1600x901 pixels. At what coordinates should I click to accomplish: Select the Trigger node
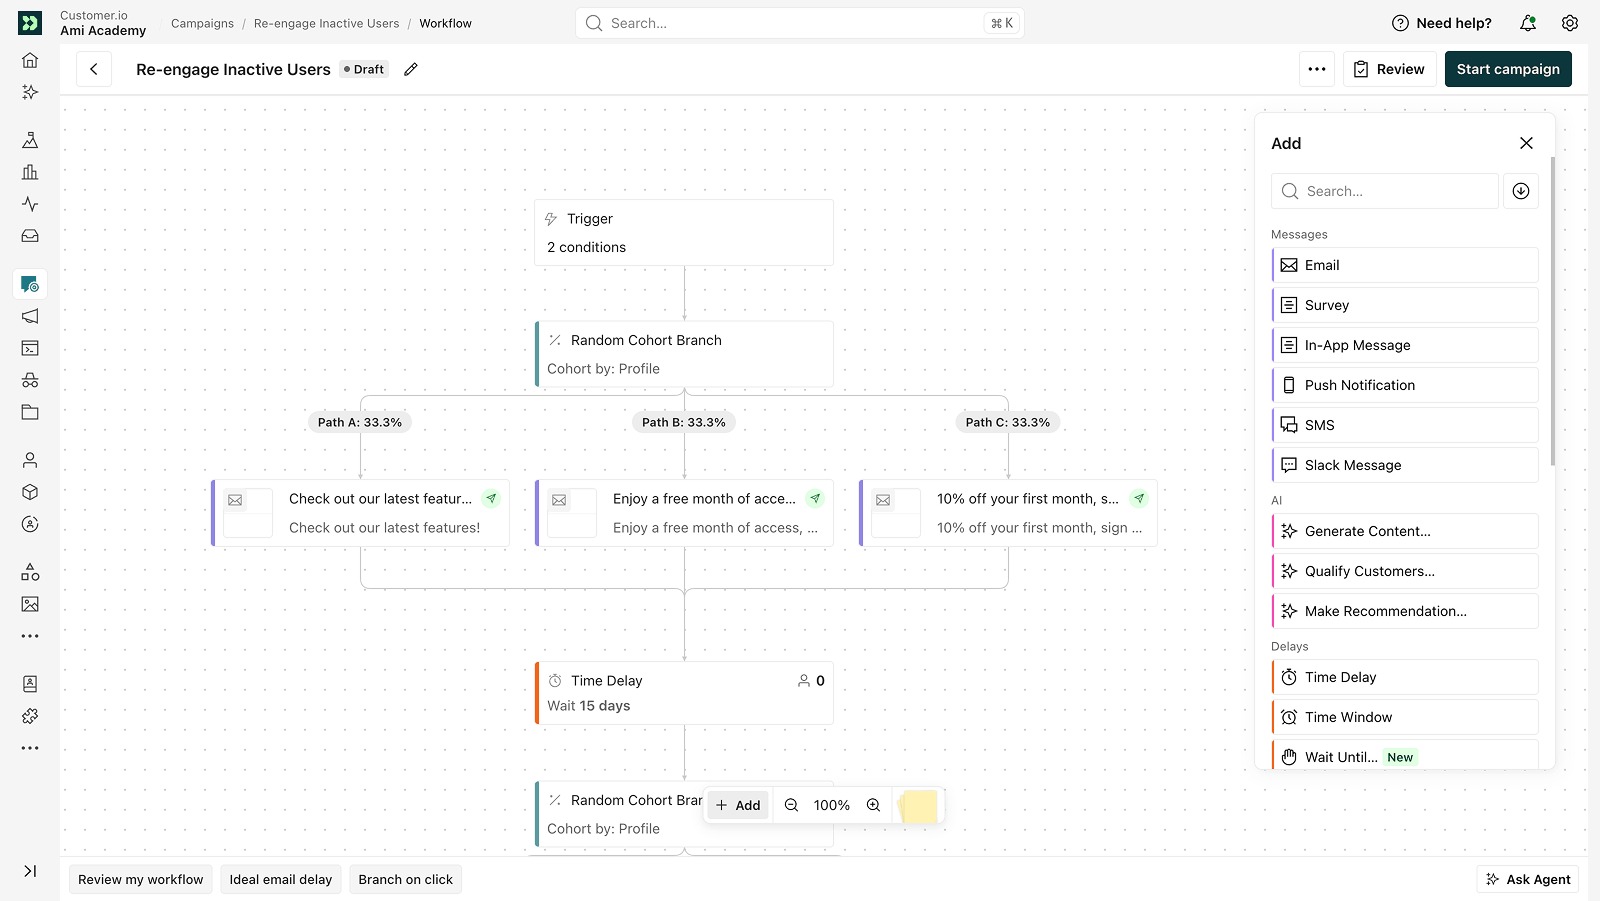(684, 233)
